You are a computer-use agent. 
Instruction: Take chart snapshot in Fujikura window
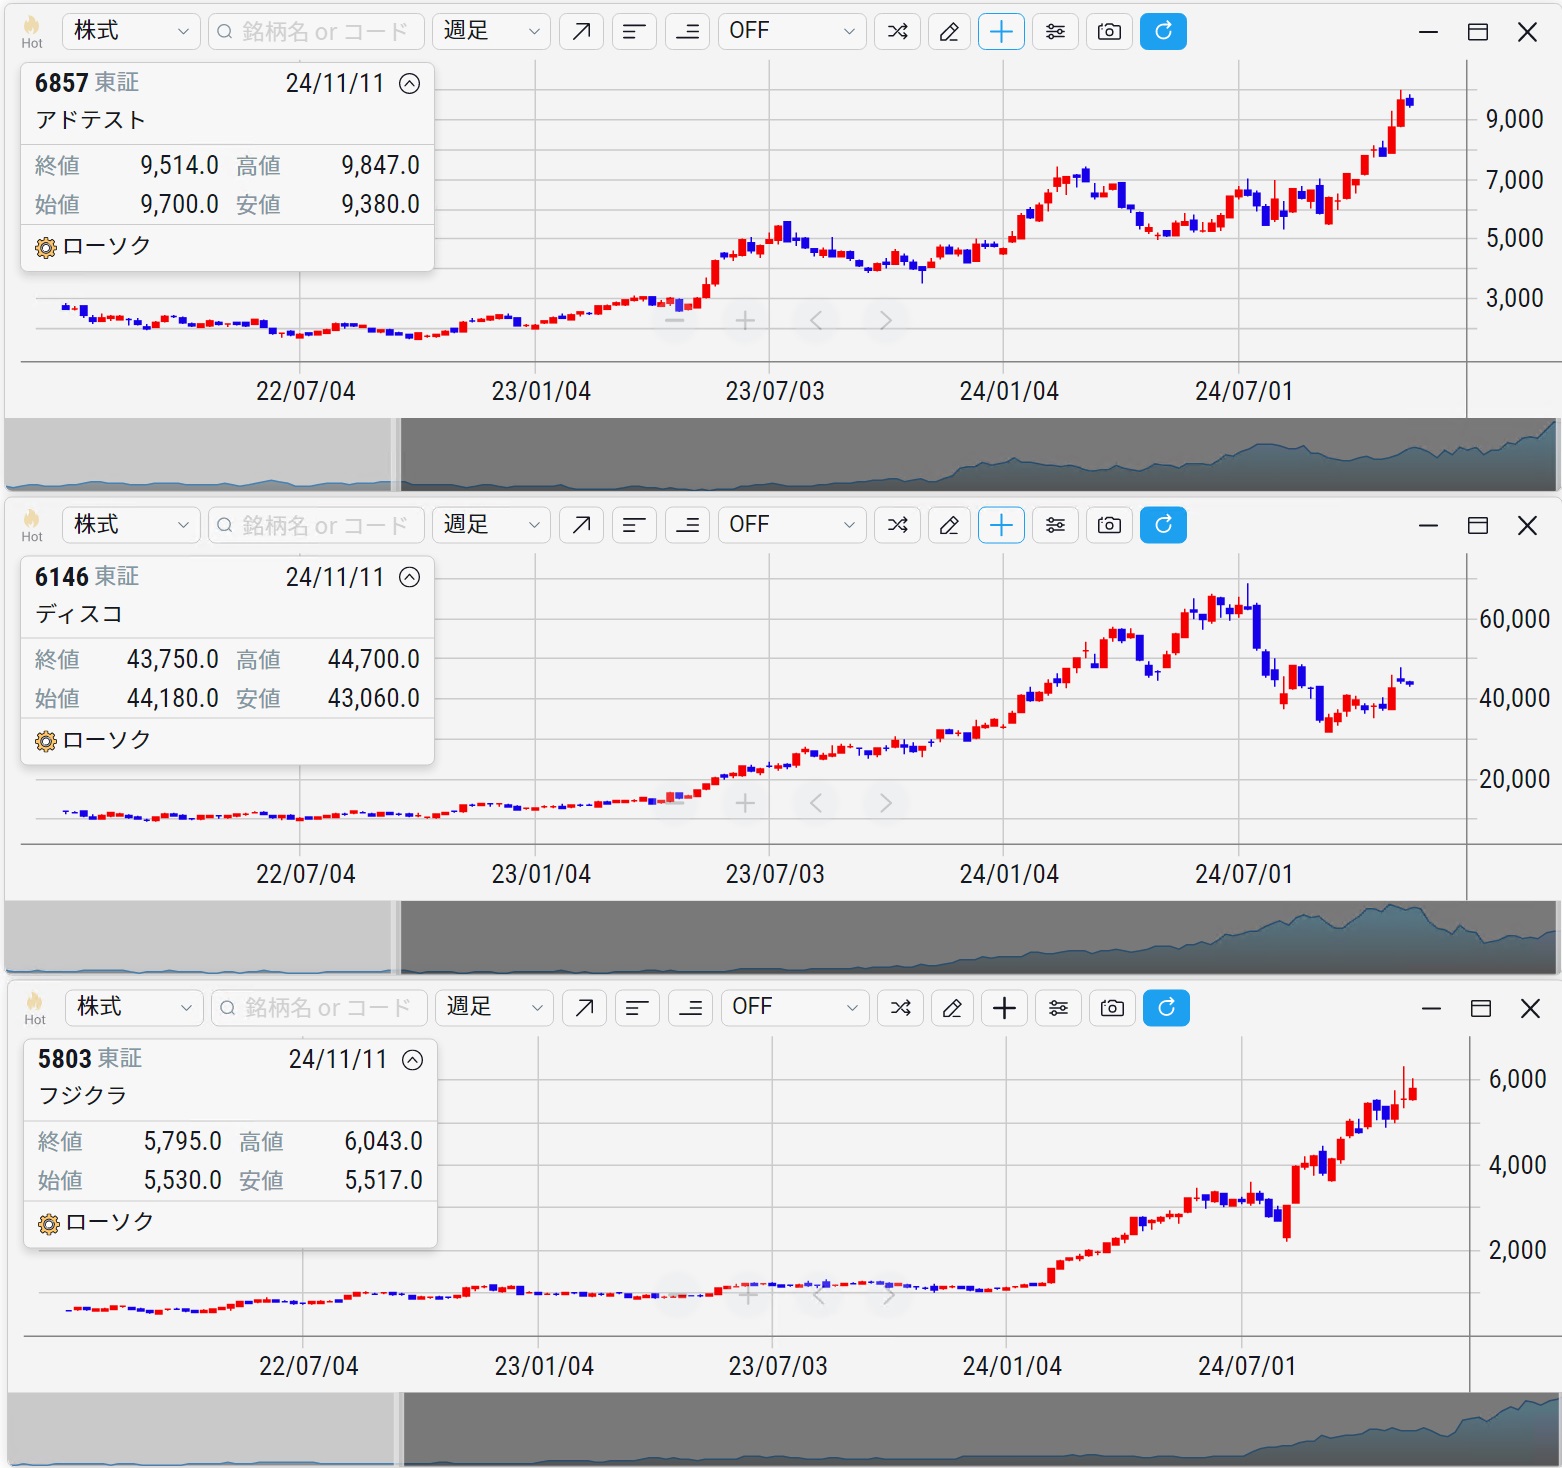point(1112,1008)
